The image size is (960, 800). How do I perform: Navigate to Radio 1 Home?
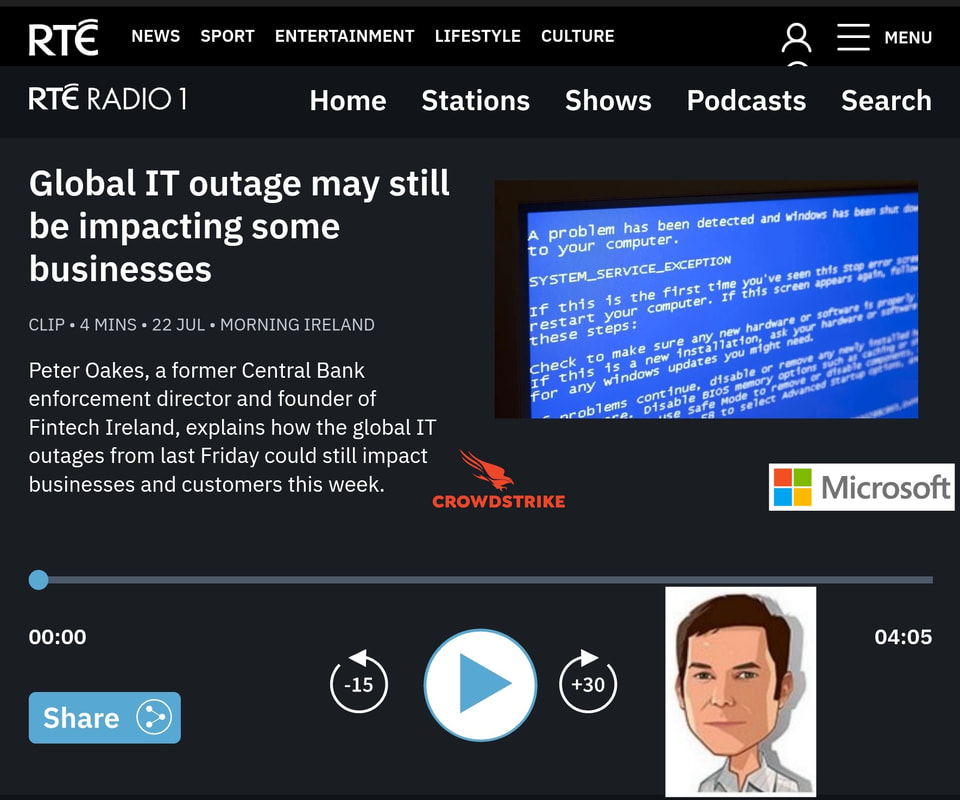[x=348, y=100]
